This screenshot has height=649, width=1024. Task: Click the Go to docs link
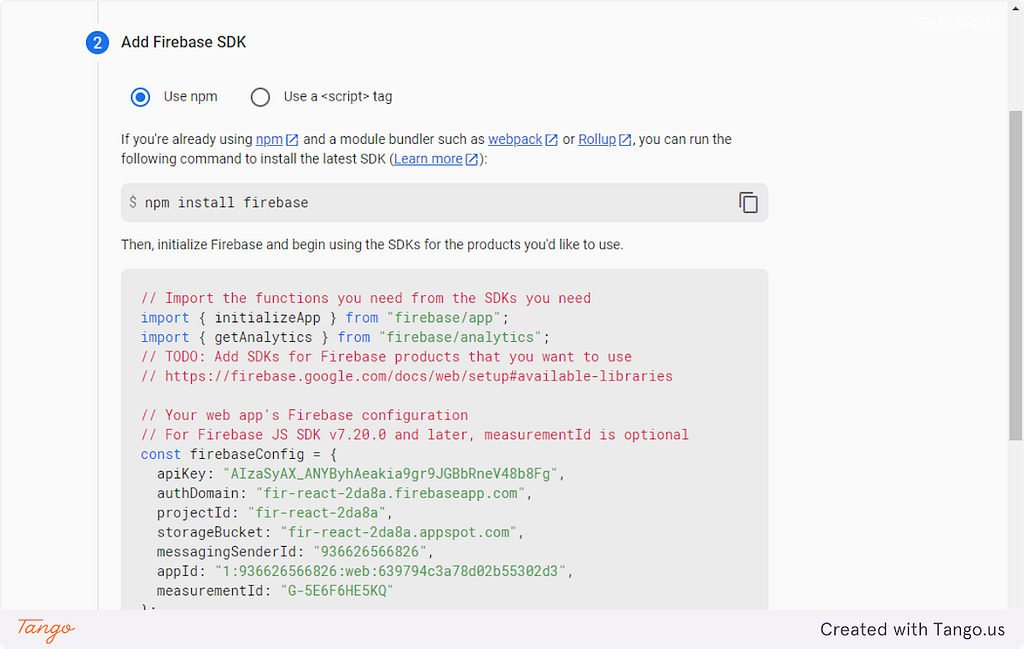click(x=950, y=22)
